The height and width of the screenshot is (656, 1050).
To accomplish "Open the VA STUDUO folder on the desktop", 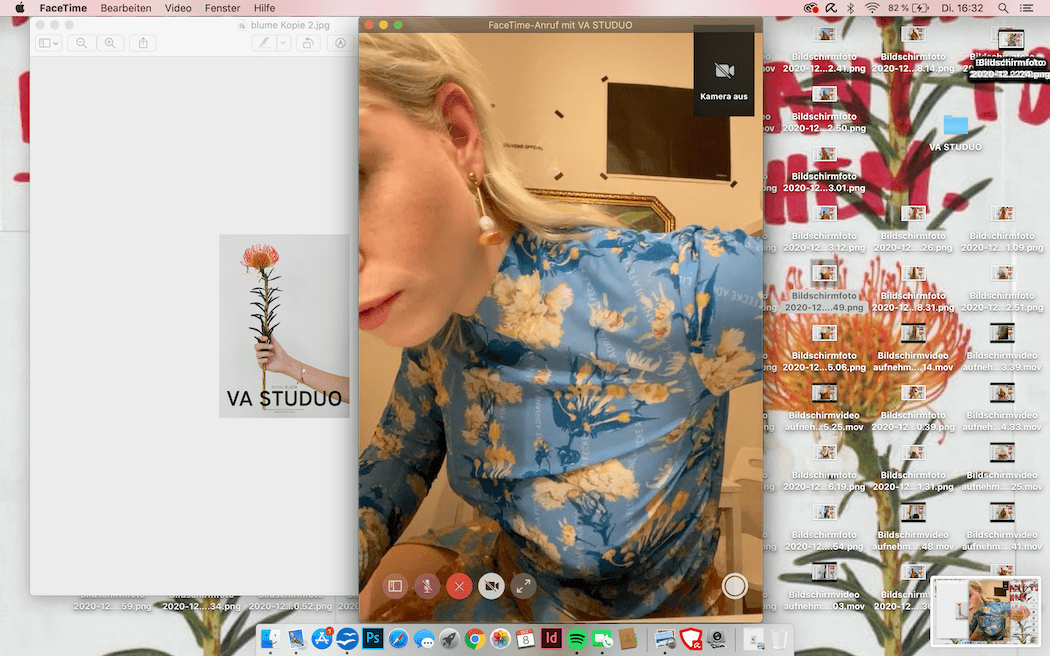I will (955, 126).
